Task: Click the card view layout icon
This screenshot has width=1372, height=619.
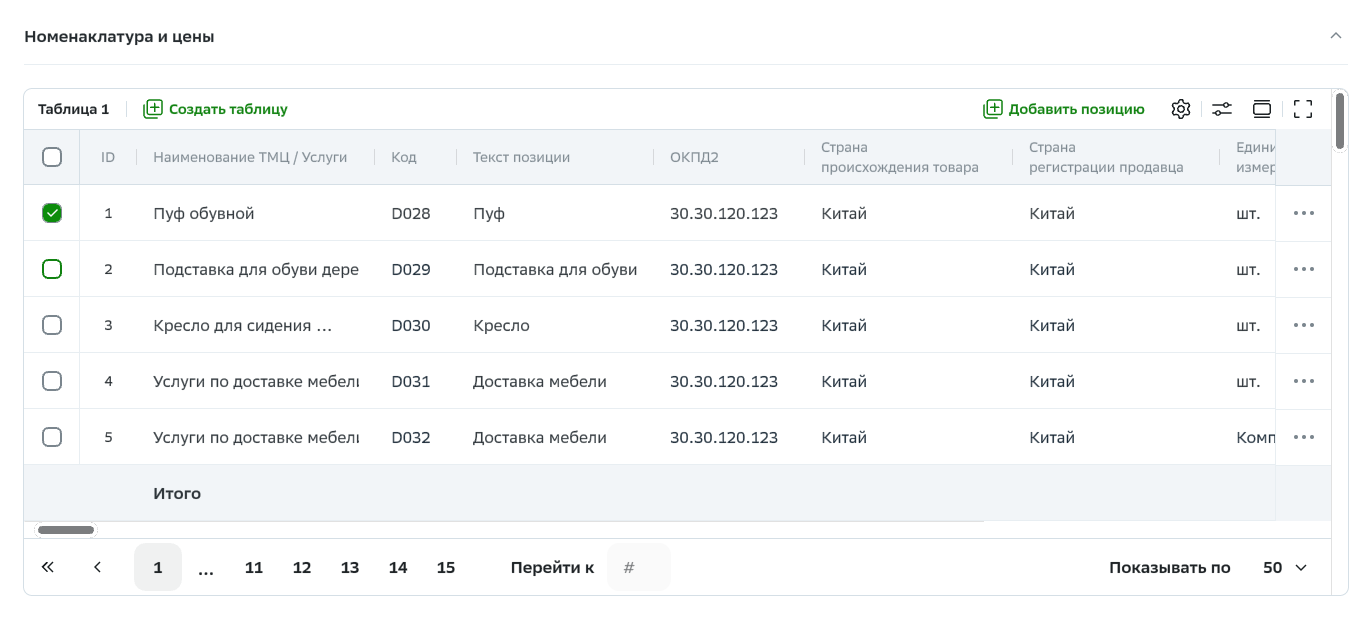Action: pos(1262,109)
